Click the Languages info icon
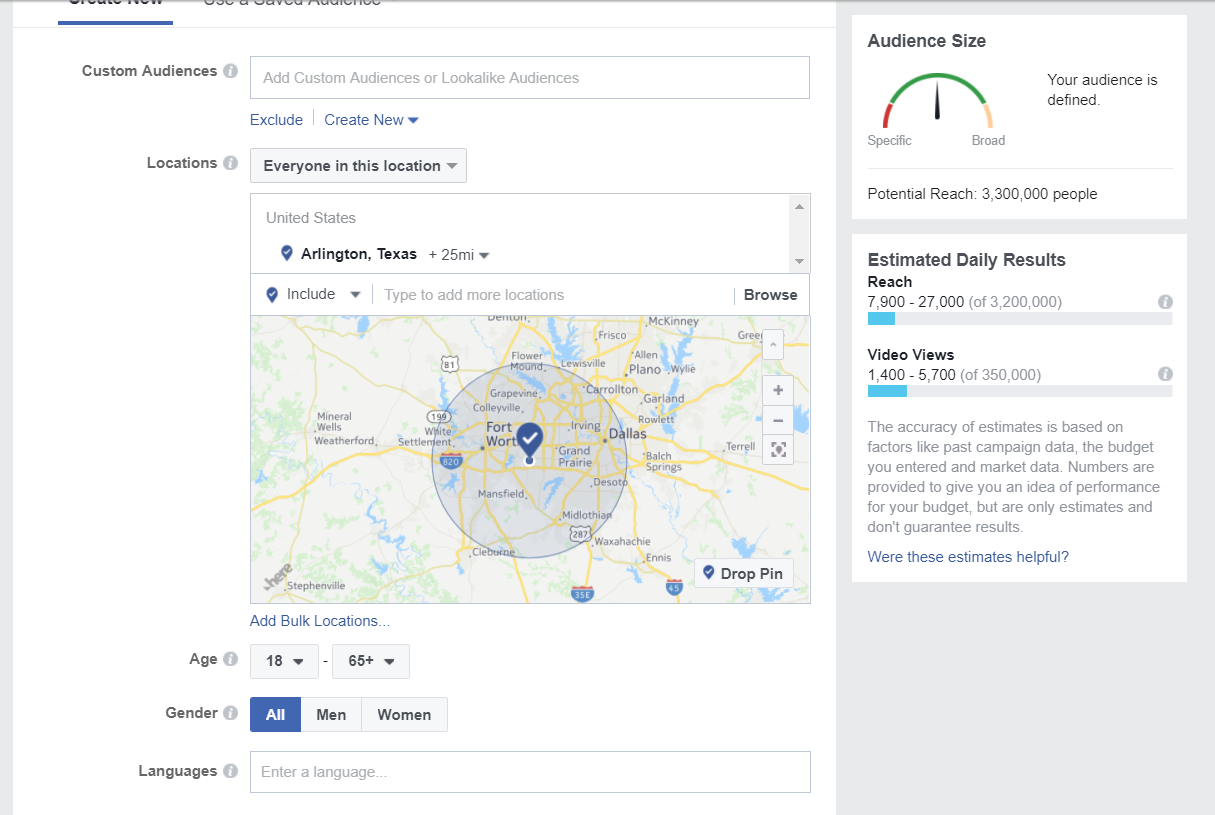1215x815 pixels. 231,771
